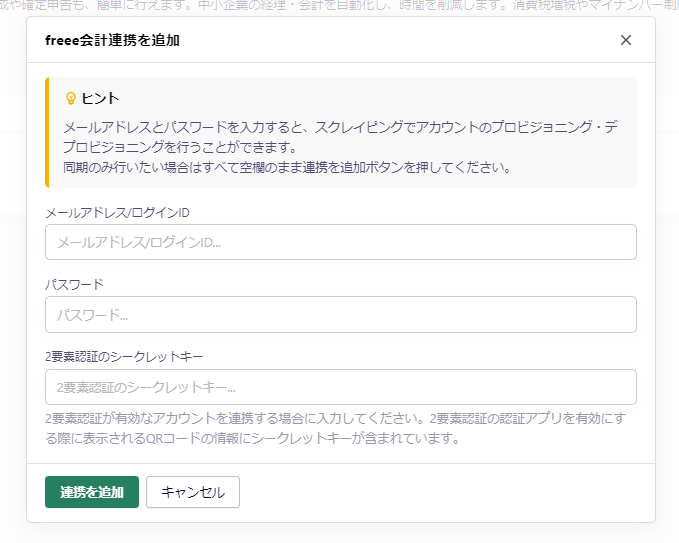Click the メールアドレス/ログインID field label
Screen dimensions: 679x543
pos(118,212)
